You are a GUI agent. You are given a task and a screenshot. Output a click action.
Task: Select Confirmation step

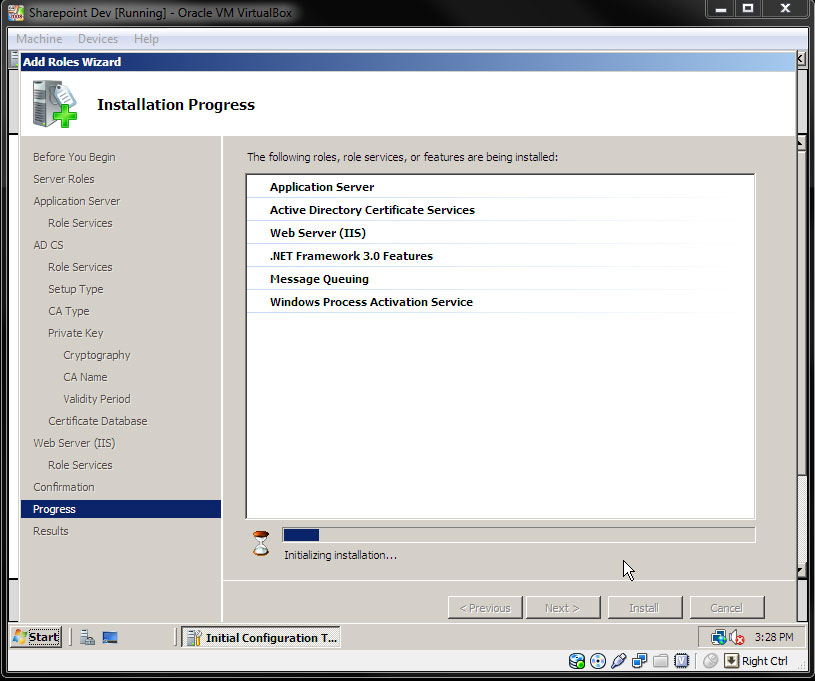(x=64, y=487)
